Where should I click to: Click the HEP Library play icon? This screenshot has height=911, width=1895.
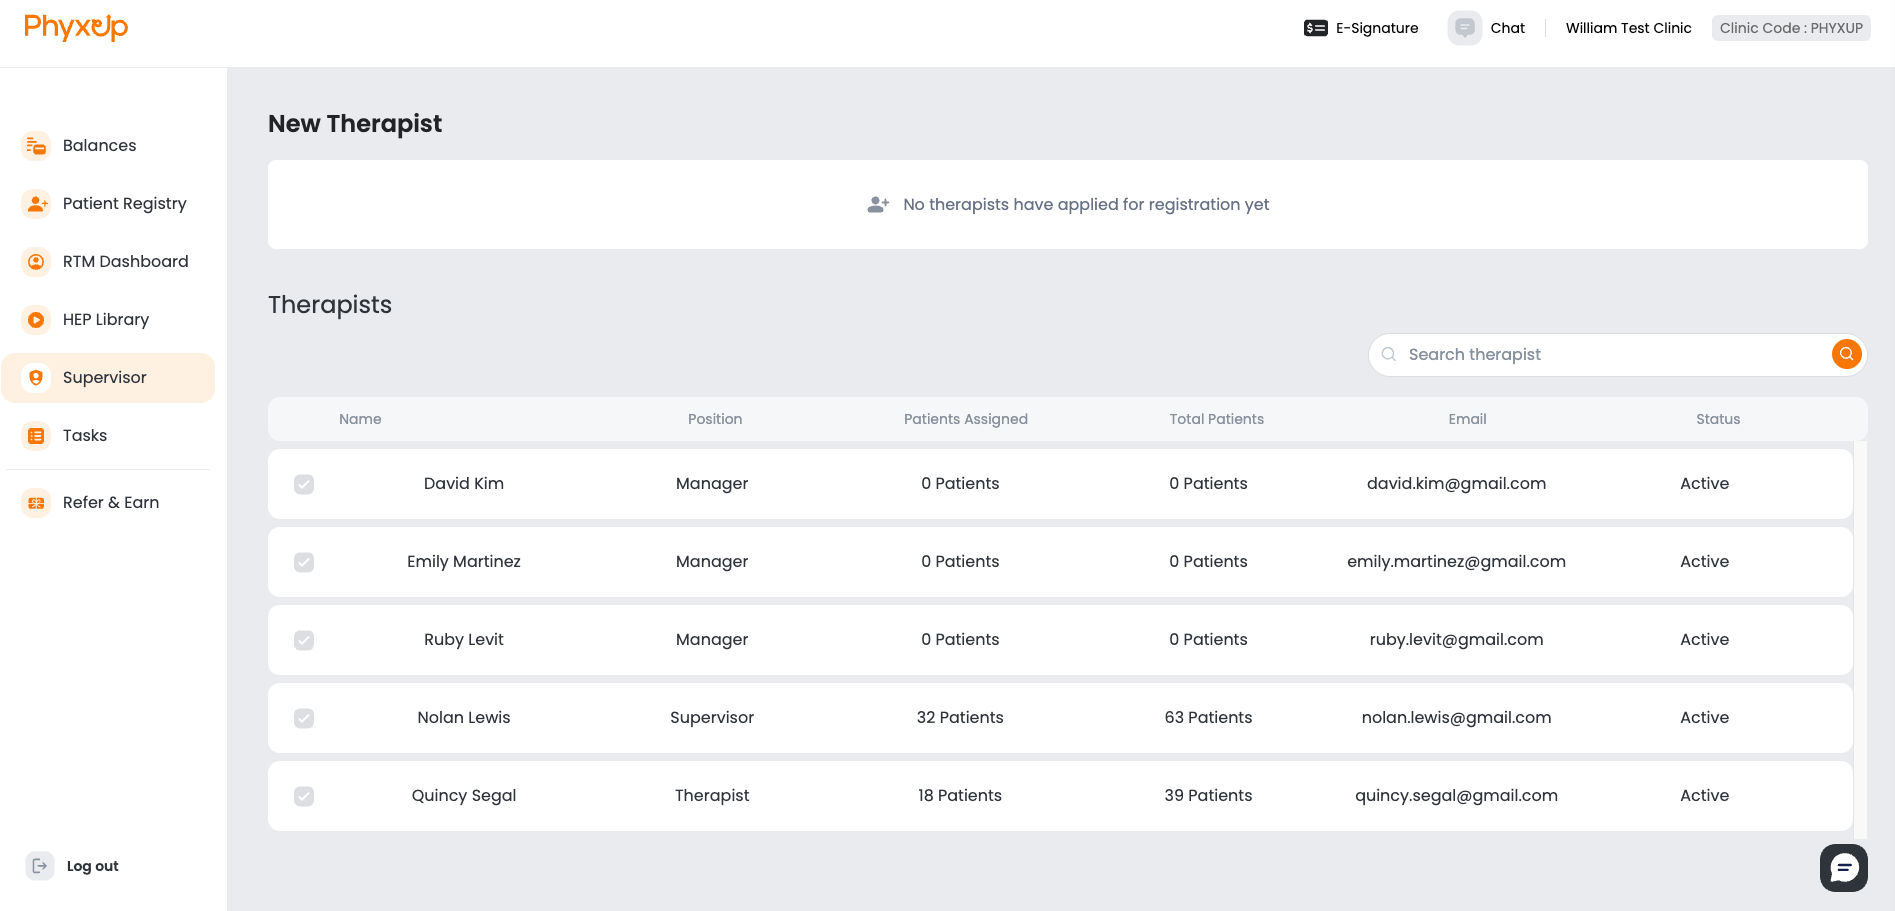click(36, 319)
